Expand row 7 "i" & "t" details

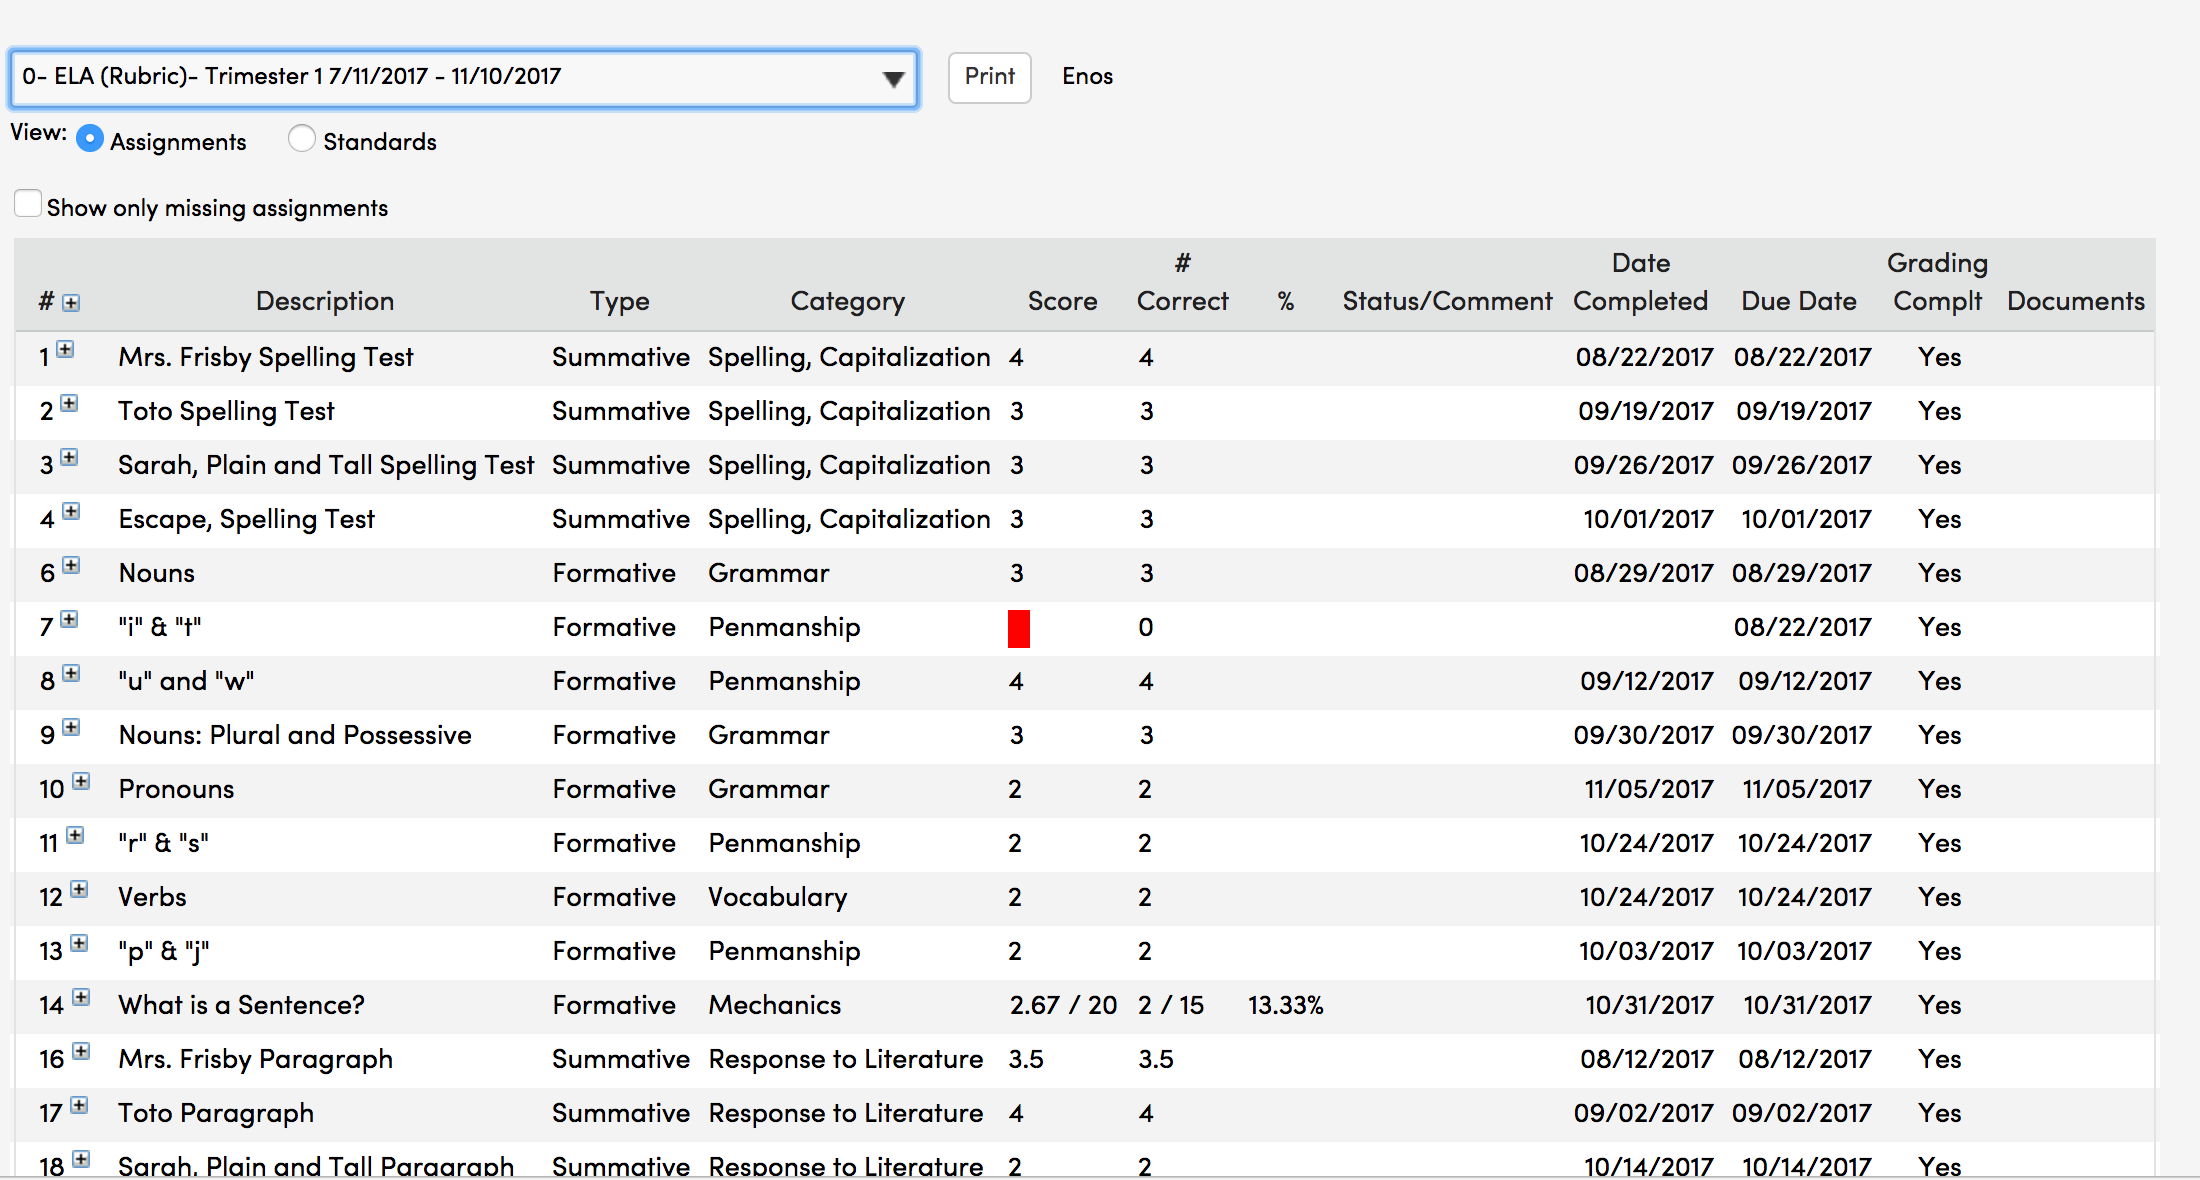pos(69,619)
